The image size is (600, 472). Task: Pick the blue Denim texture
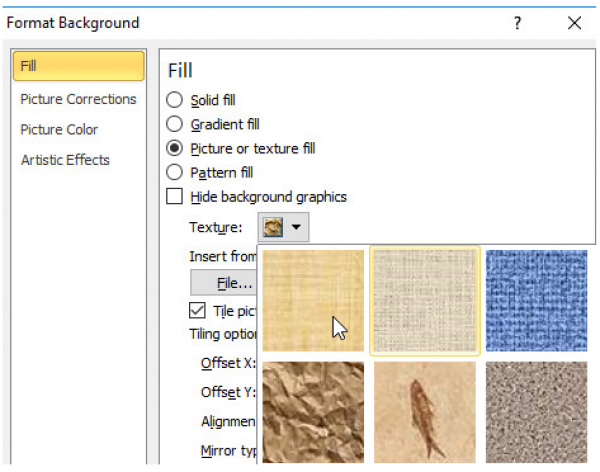pos(536,301)
